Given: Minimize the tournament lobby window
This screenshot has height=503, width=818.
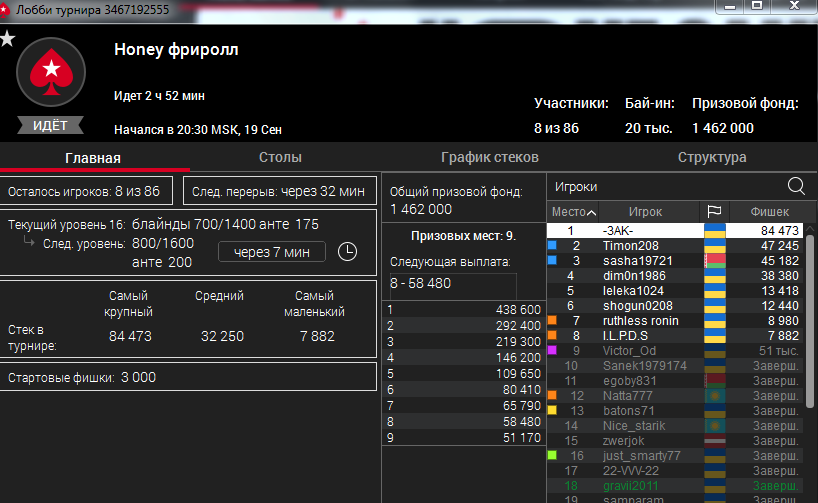Looking at the screenshot, I should coord(730,7).
